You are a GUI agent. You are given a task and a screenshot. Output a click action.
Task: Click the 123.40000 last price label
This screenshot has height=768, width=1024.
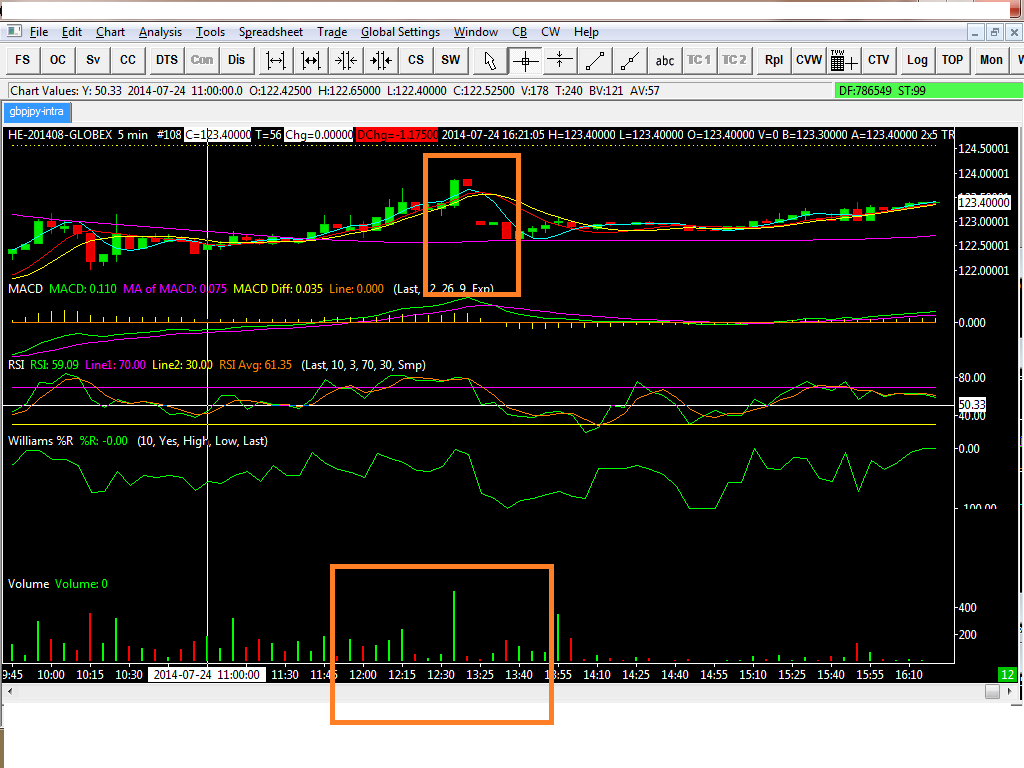984,202
